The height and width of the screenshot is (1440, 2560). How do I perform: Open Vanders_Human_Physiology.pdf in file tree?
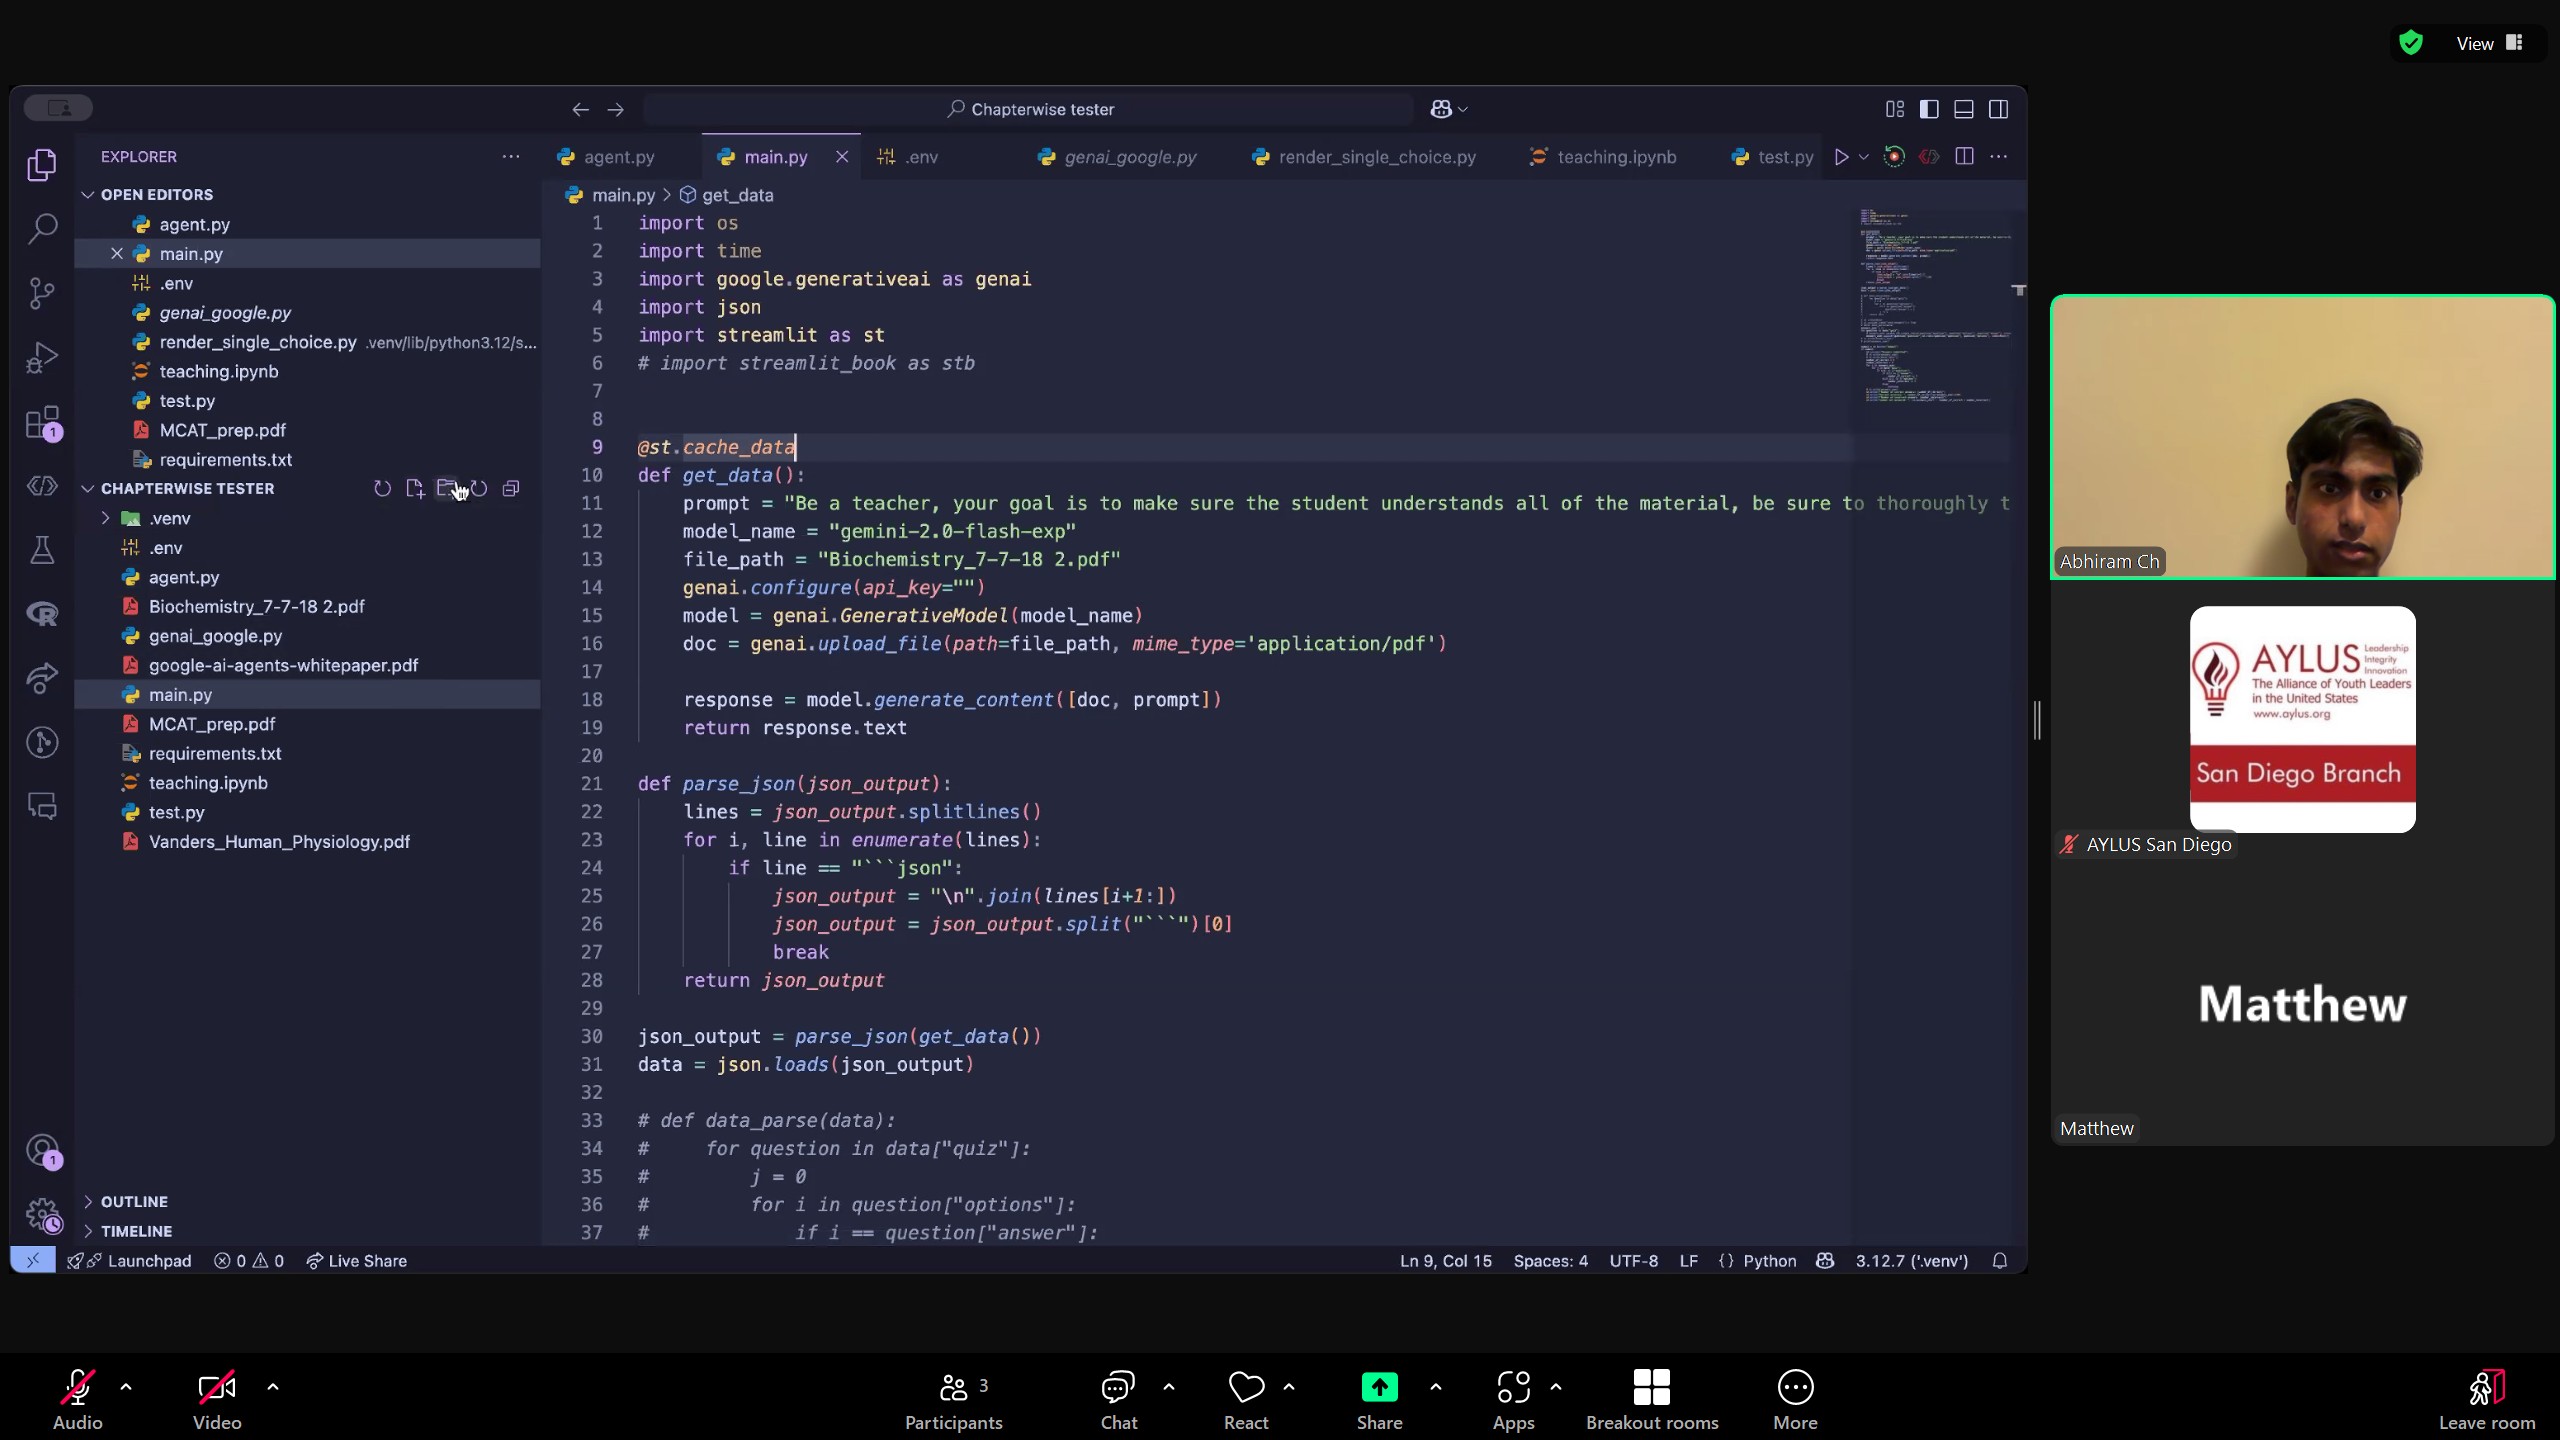pyautogui.click(x=279, y=843)
